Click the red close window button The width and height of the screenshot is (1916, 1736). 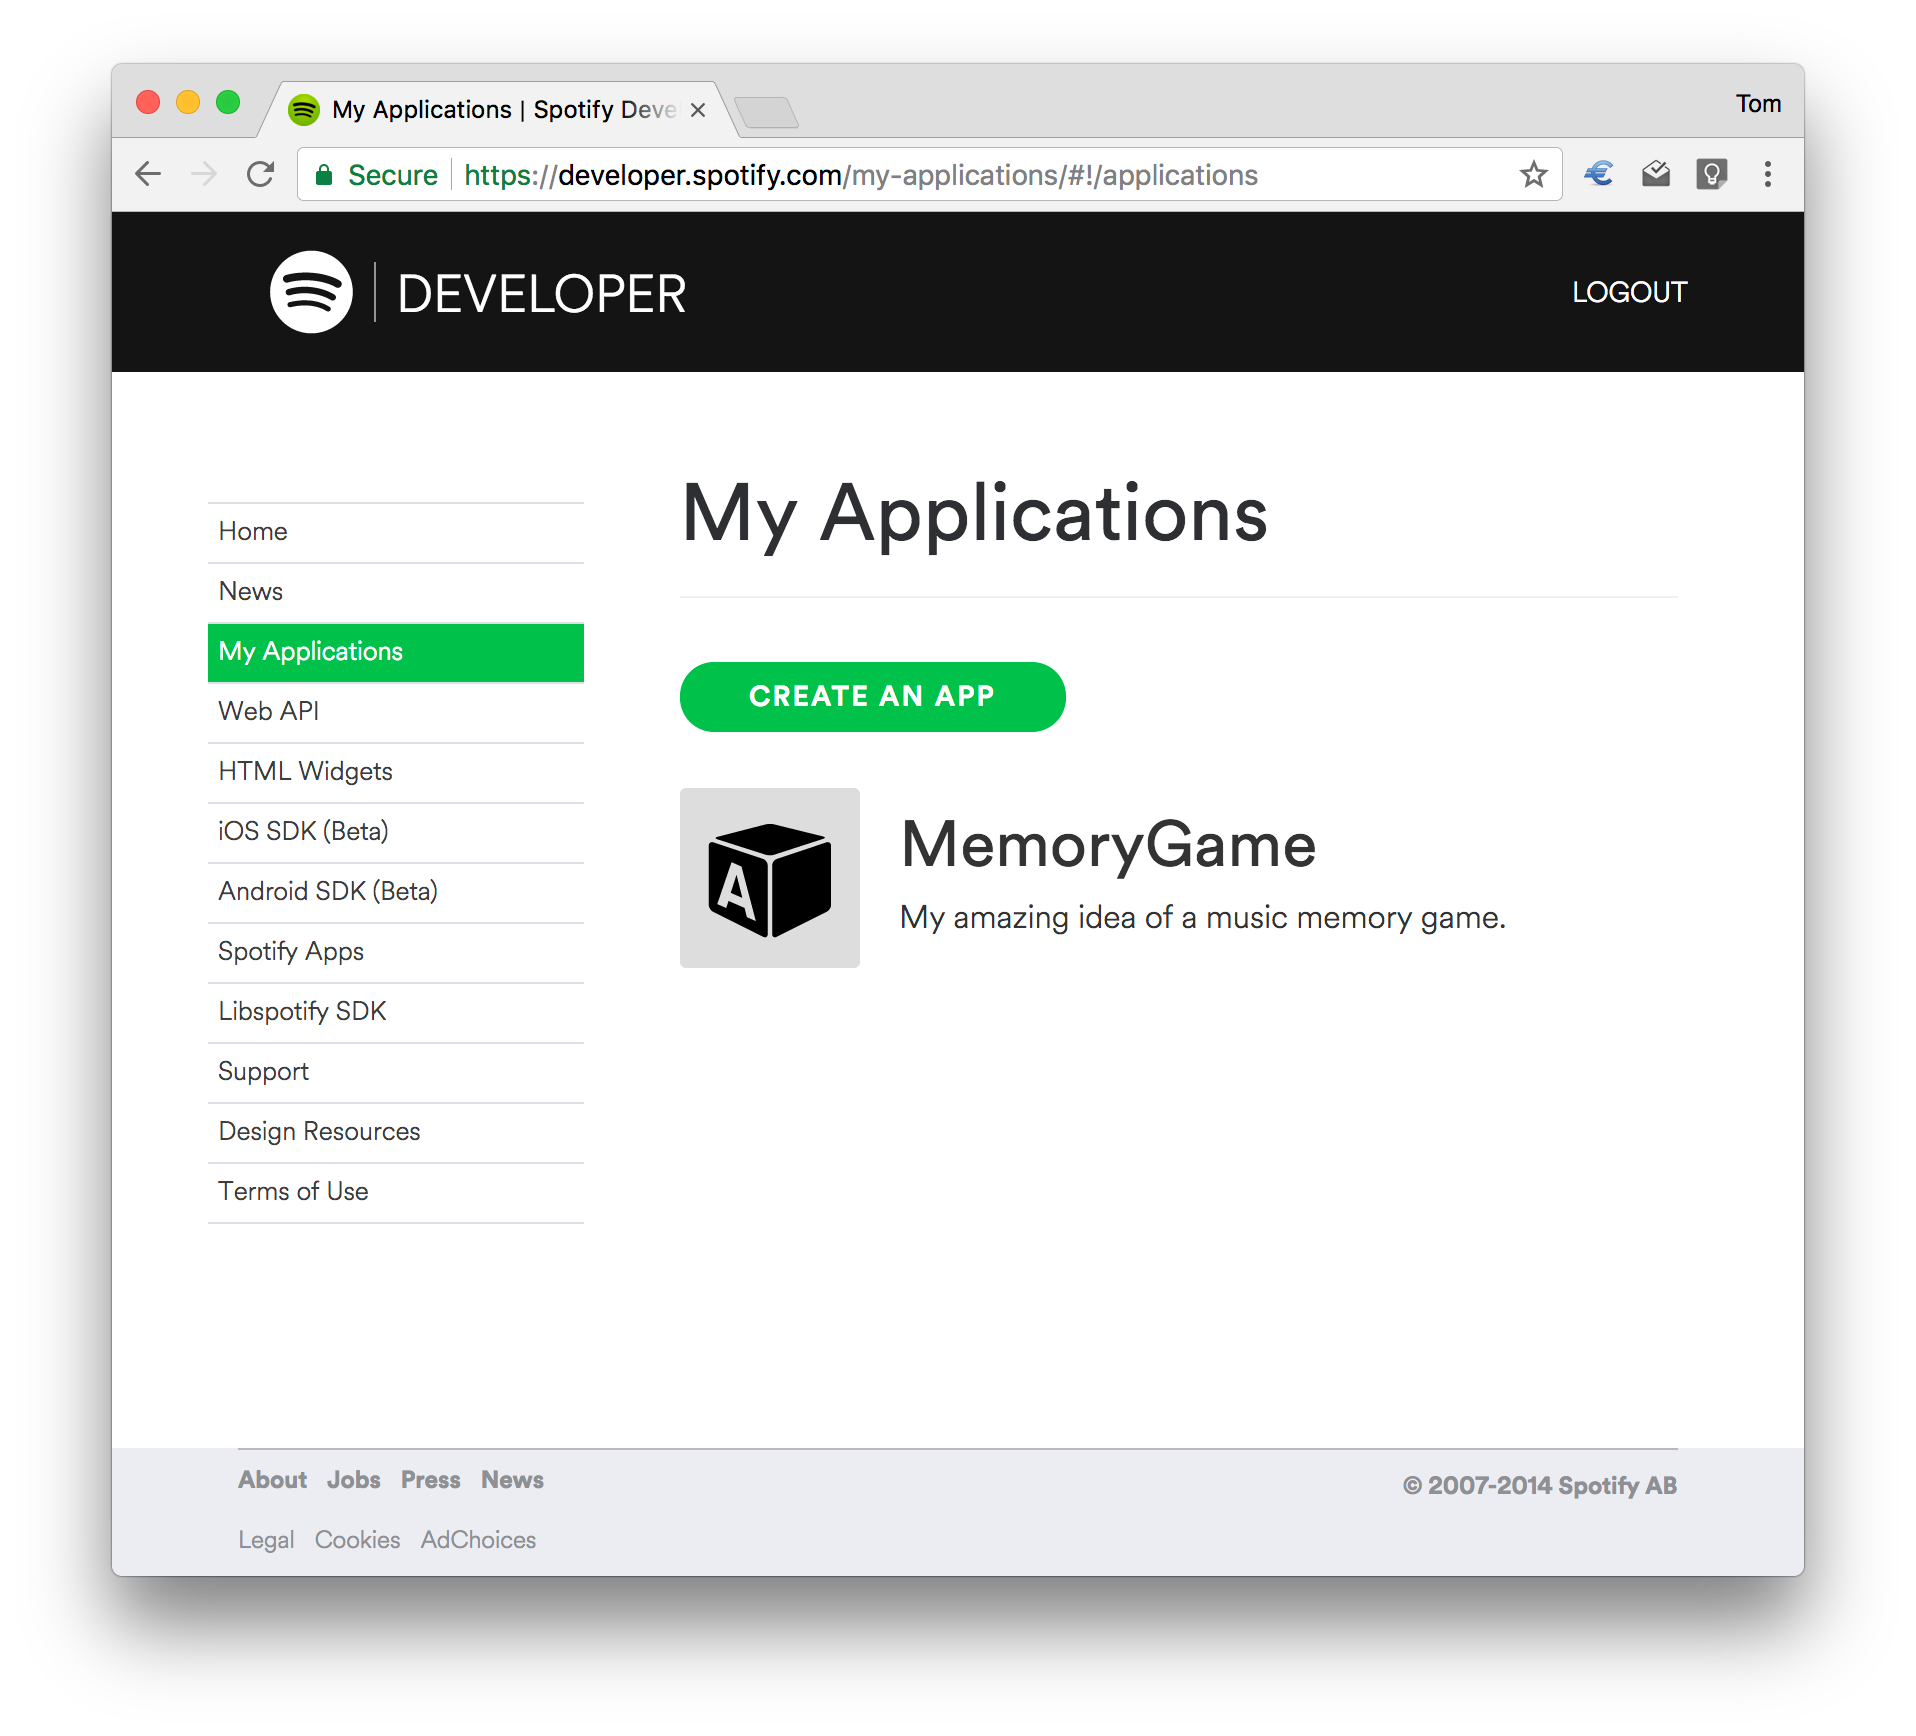tap(148, 102)
